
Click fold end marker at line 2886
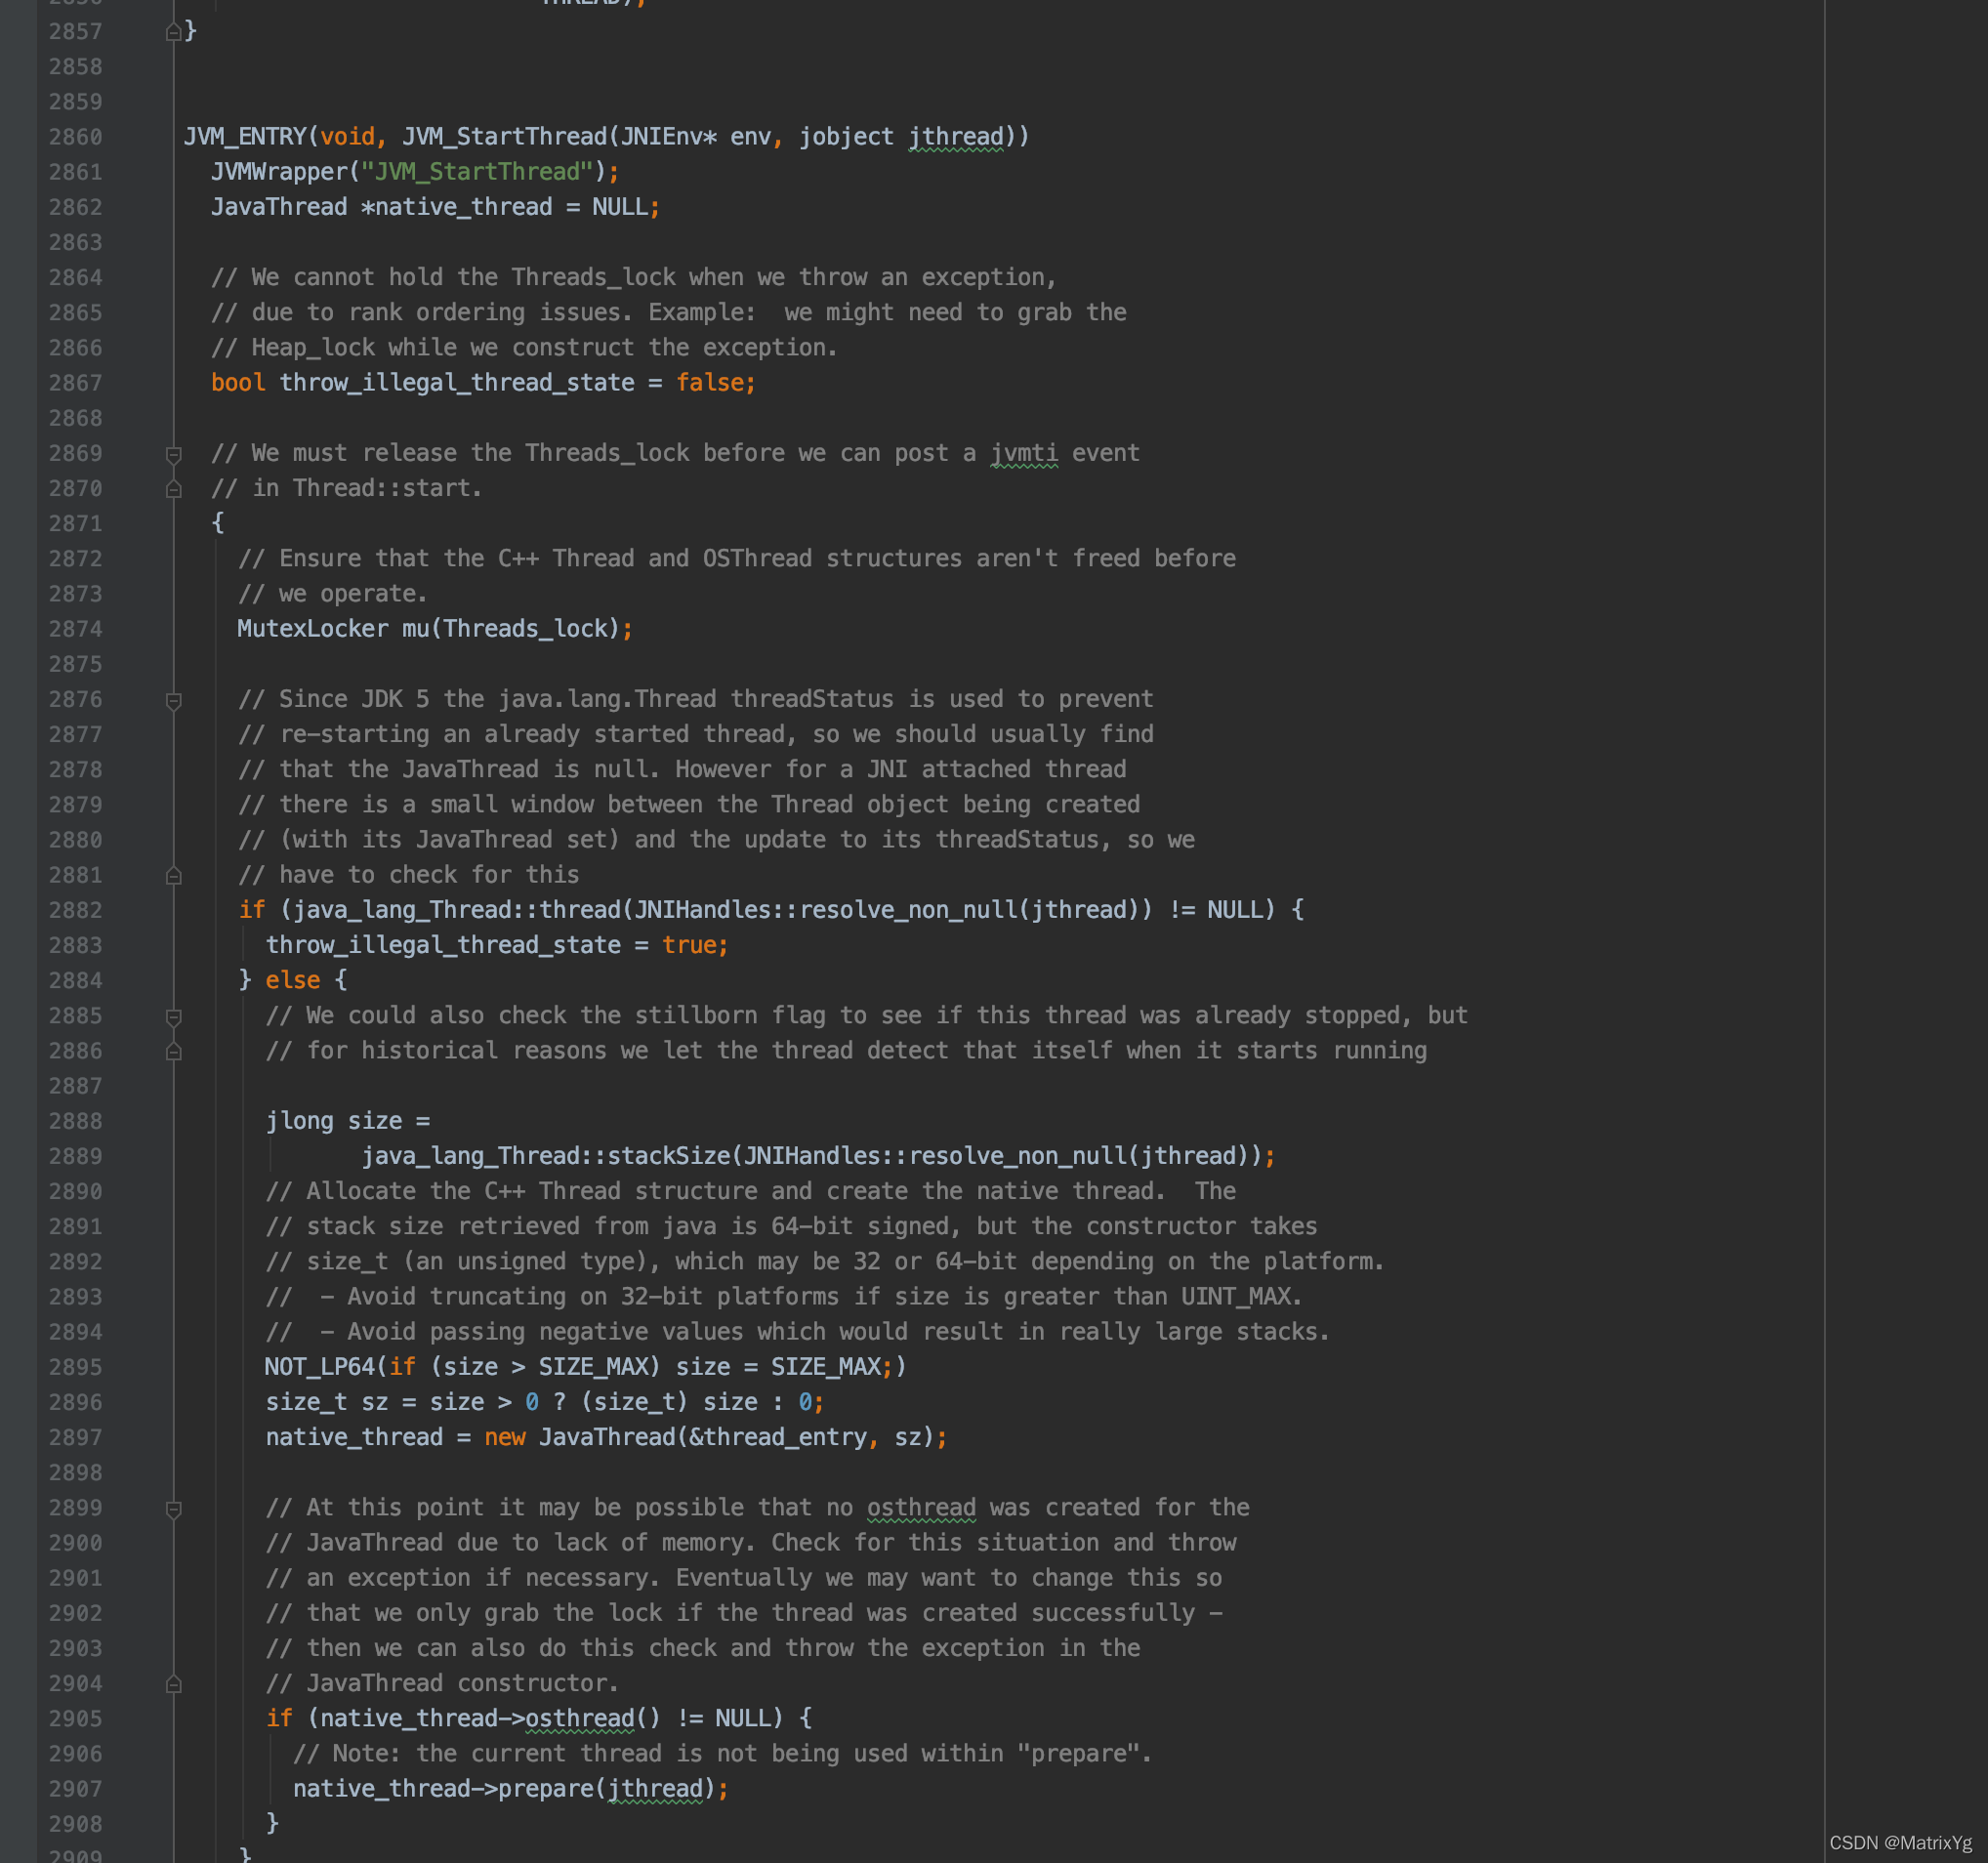173,1051
